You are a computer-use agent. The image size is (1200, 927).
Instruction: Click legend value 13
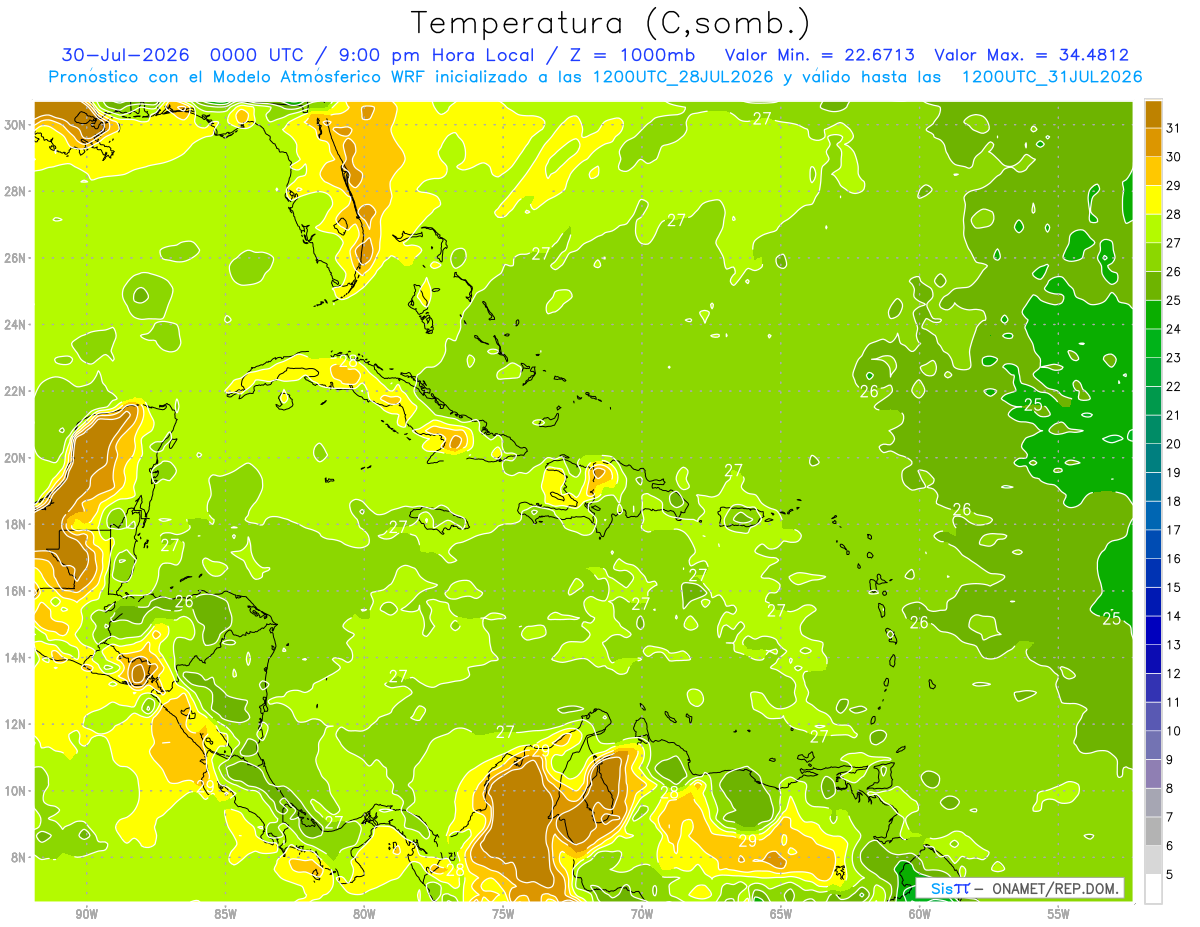[1175, 645]
